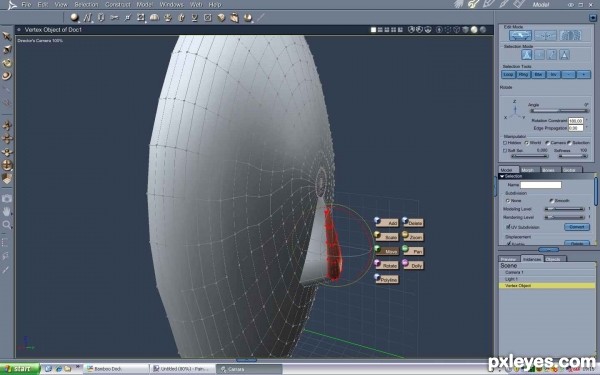The width and height of the screenshot is (600, 375).
Task: Select the Selection manipulator option
Action: 569,143
